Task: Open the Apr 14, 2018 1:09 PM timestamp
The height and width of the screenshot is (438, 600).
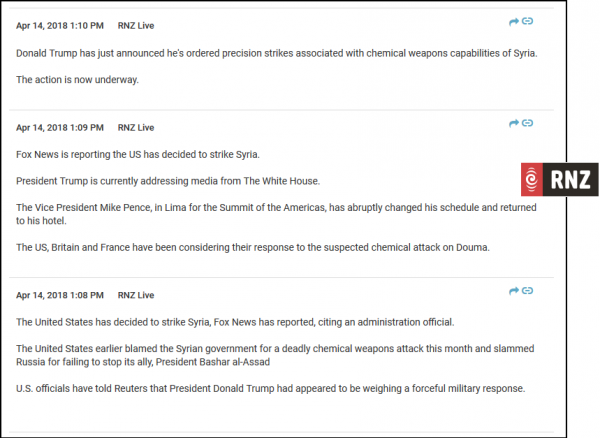Action: pyautogui.click(x=61, y=127)
